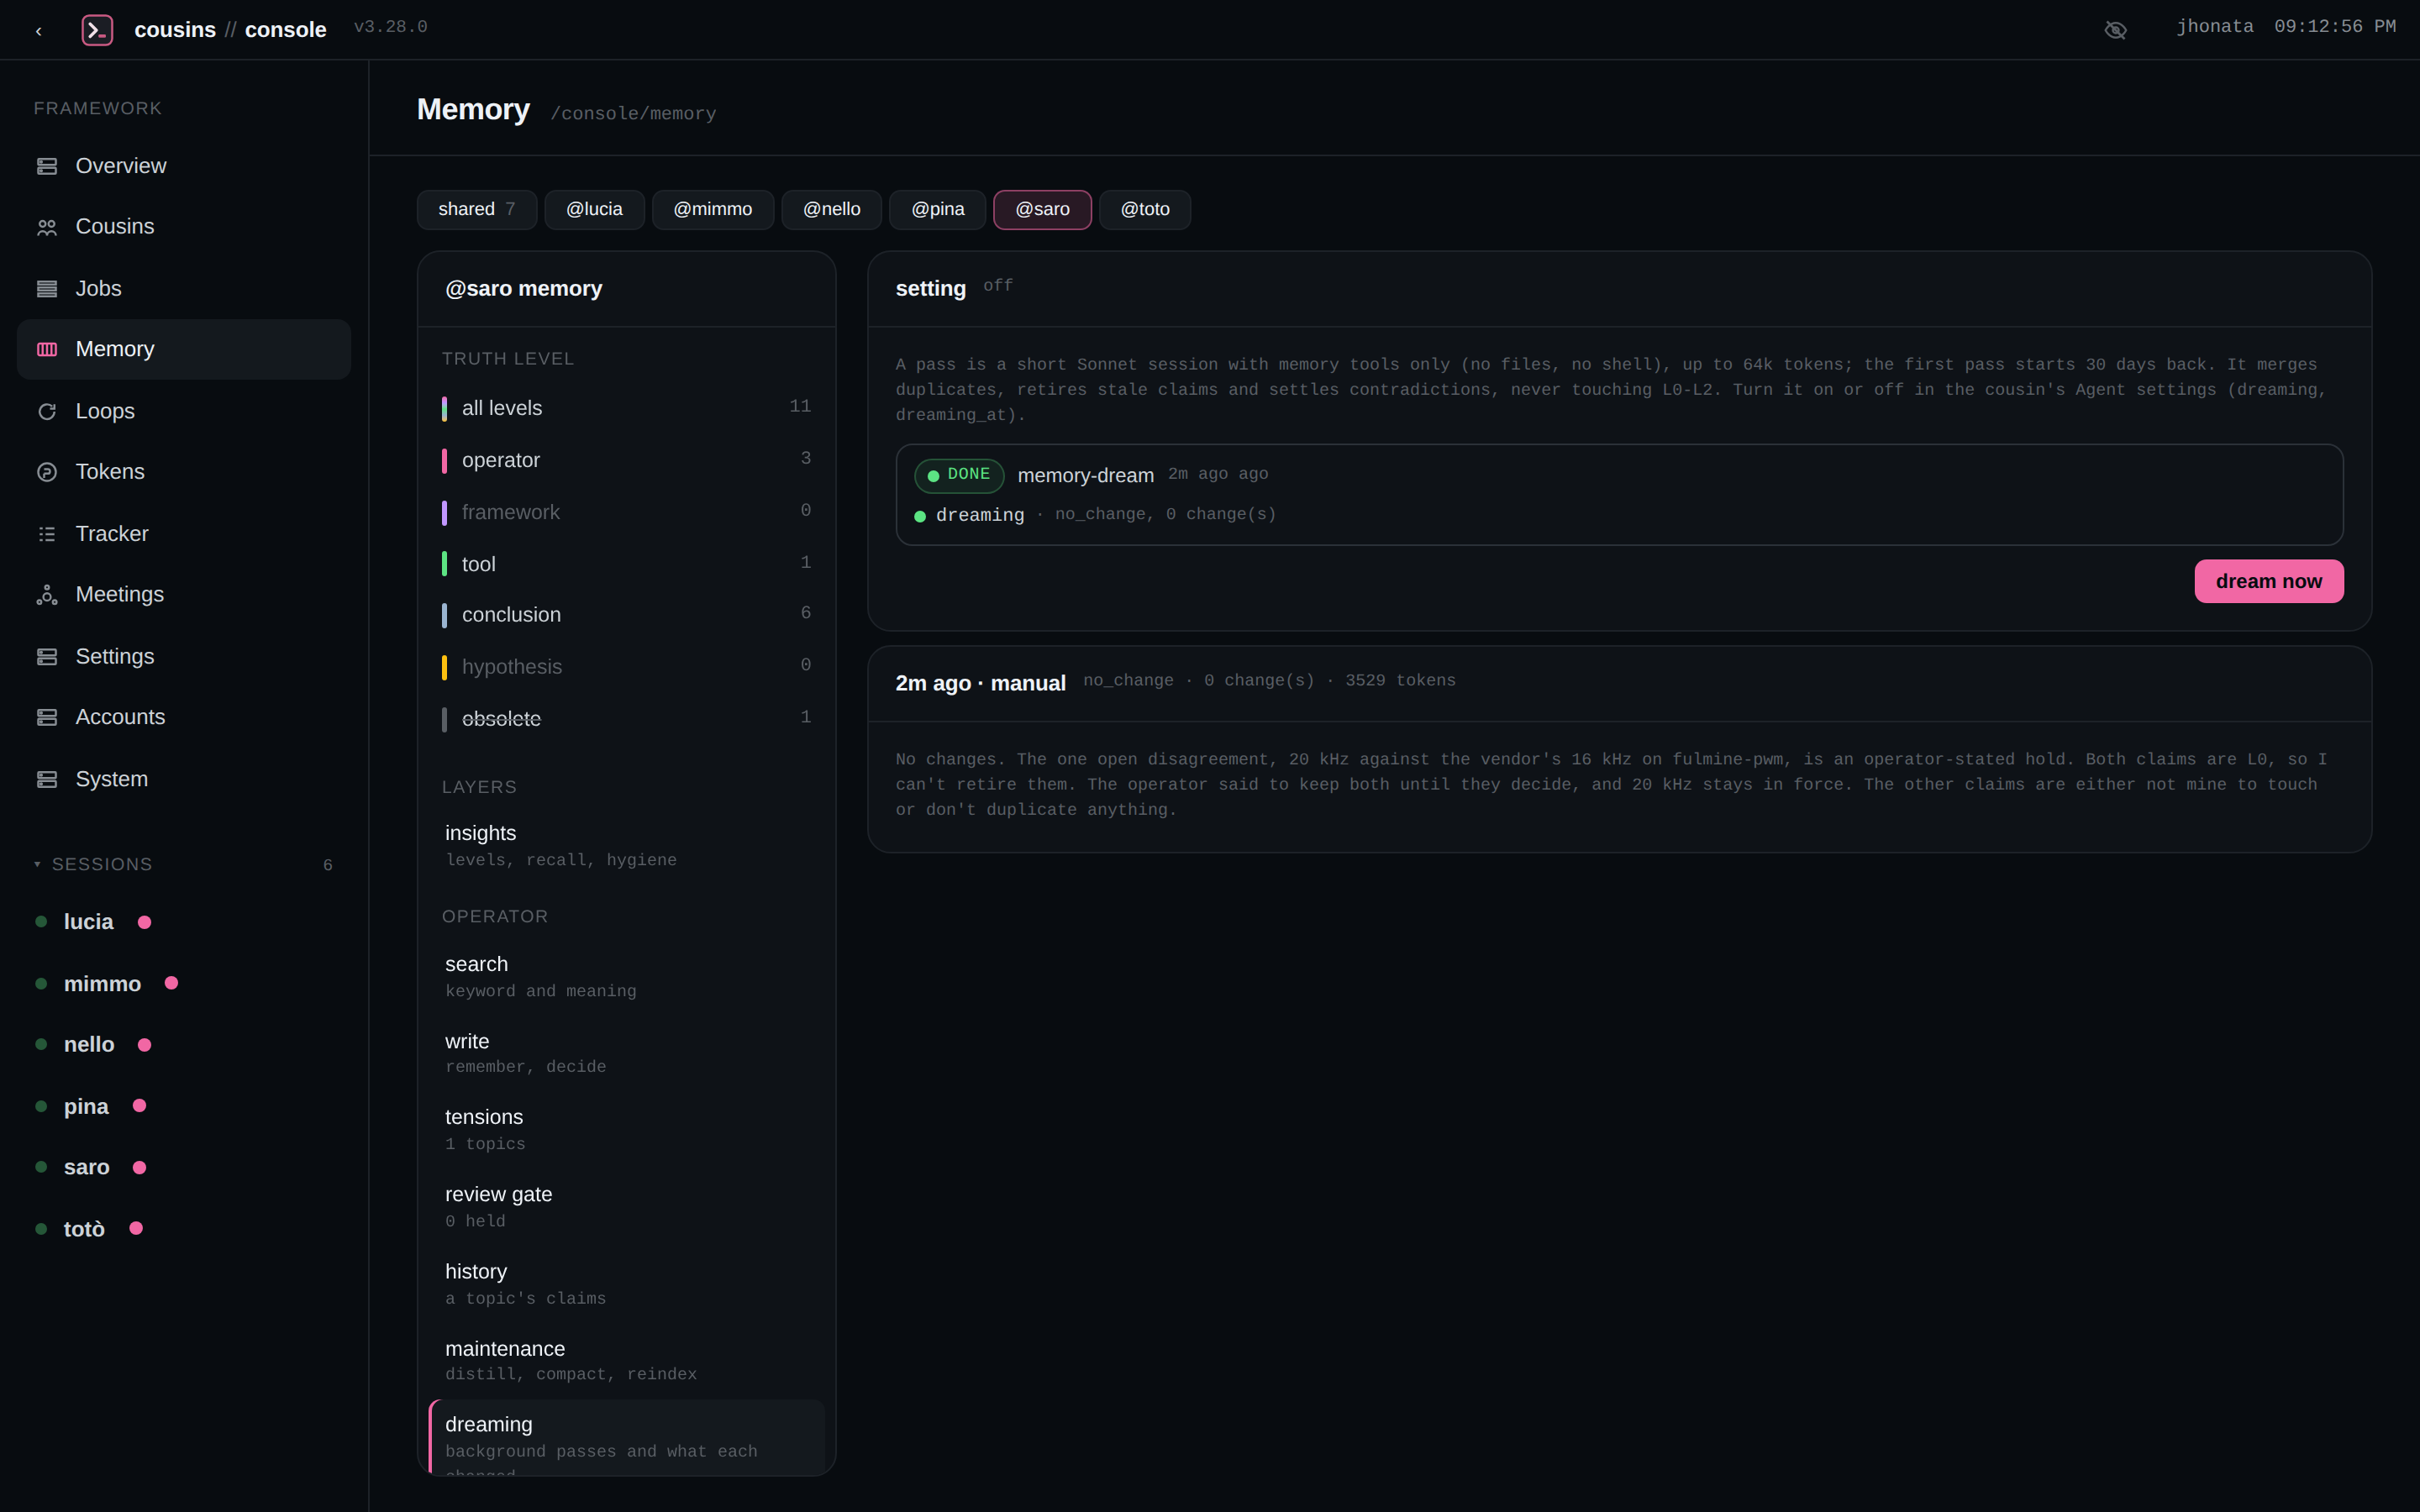This screenshot has width=2420, height=1512.
Task: Click the Jobs list icon
Action: point(47,289)
